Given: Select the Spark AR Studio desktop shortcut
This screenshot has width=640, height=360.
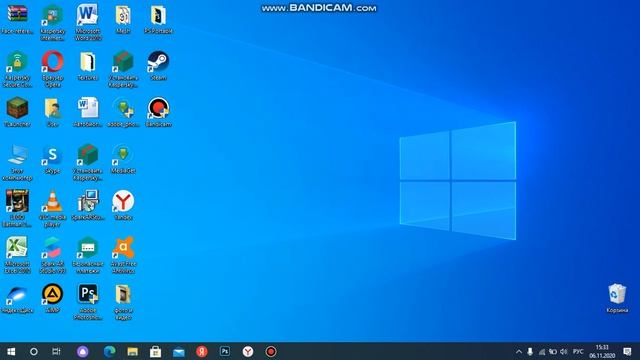Looking at the screenshot, I should (x=52, y=256).
